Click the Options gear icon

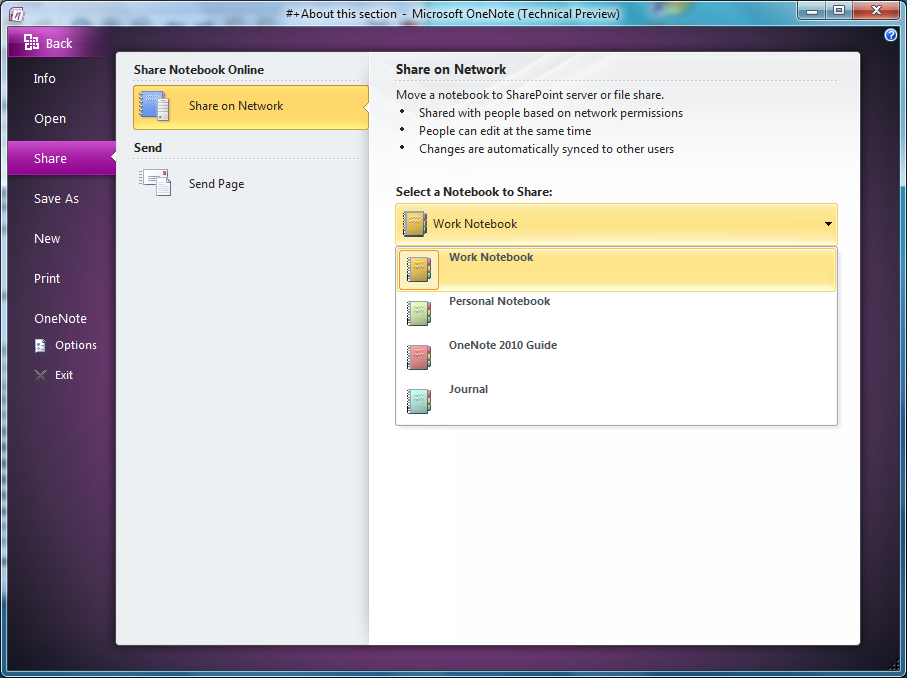[x=38, y=345]
